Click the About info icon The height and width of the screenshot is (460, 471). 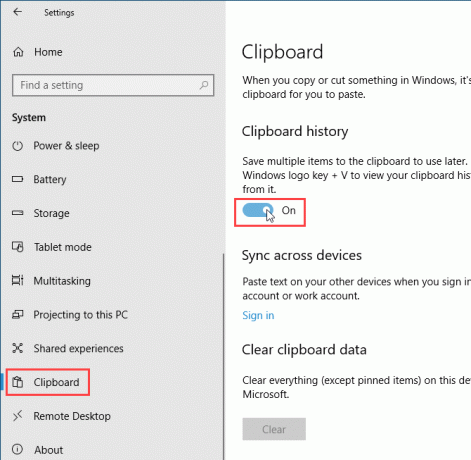pos(18,449)
